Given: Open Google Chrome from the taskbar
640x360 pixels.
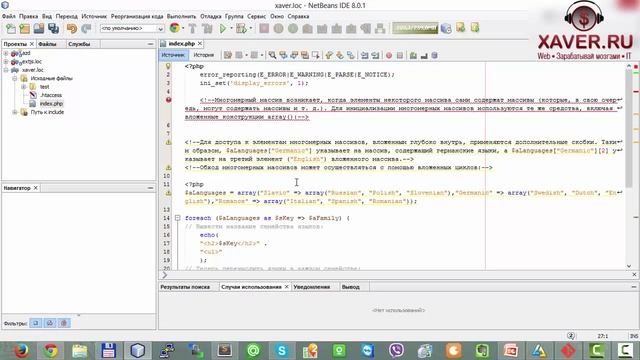Looking at the screenshot, I should pos(51,351).
